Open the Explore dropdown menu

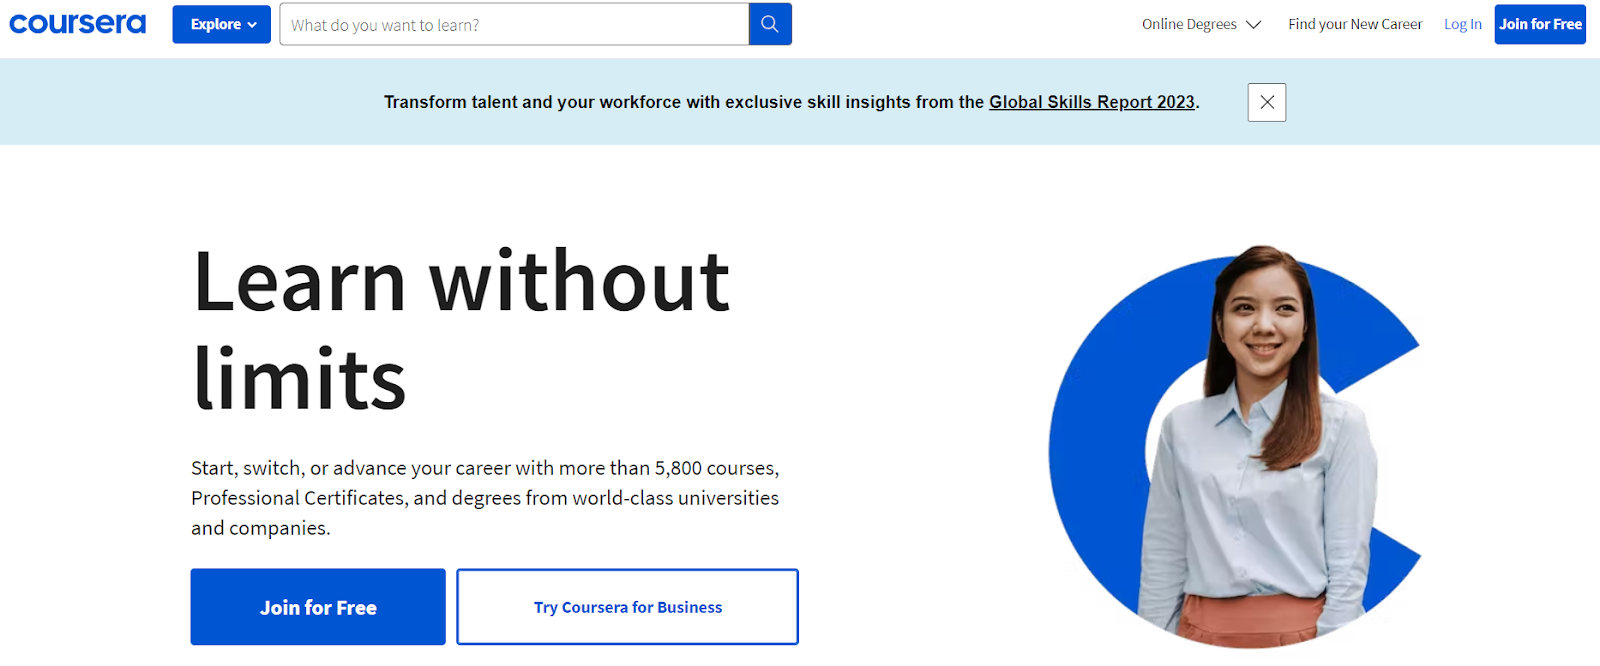(x=221, y=24)
